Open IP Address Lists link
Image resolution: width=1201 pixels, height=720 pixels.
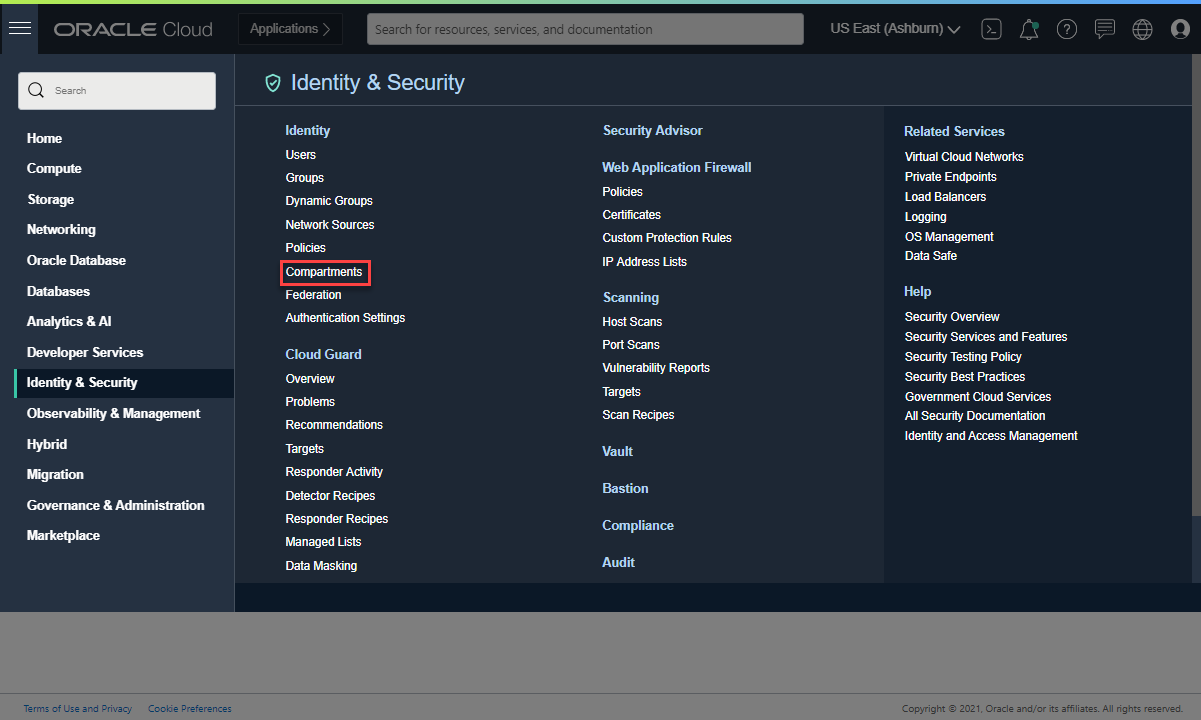[x=645, y=262]
